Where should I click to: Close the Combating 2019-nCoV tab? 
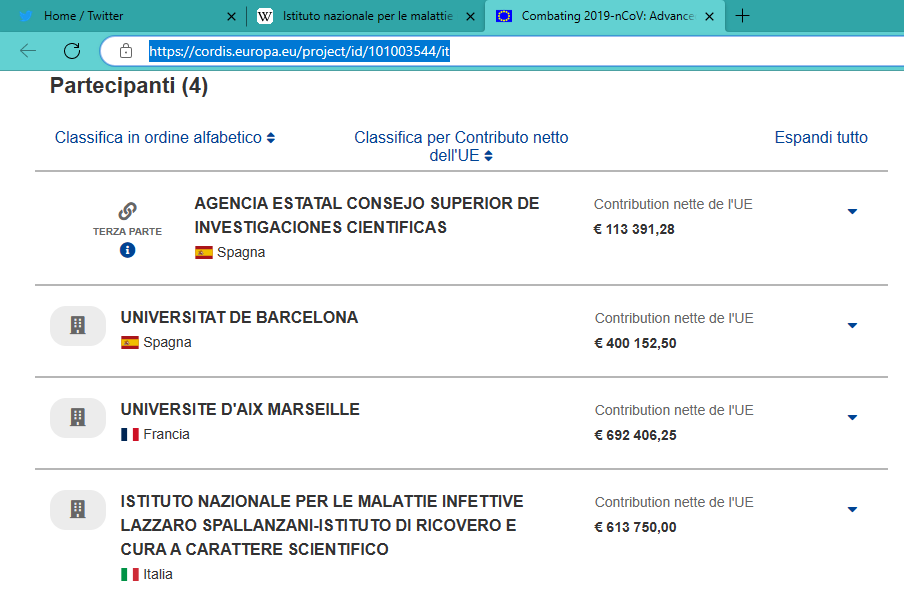tap(710, 17)
